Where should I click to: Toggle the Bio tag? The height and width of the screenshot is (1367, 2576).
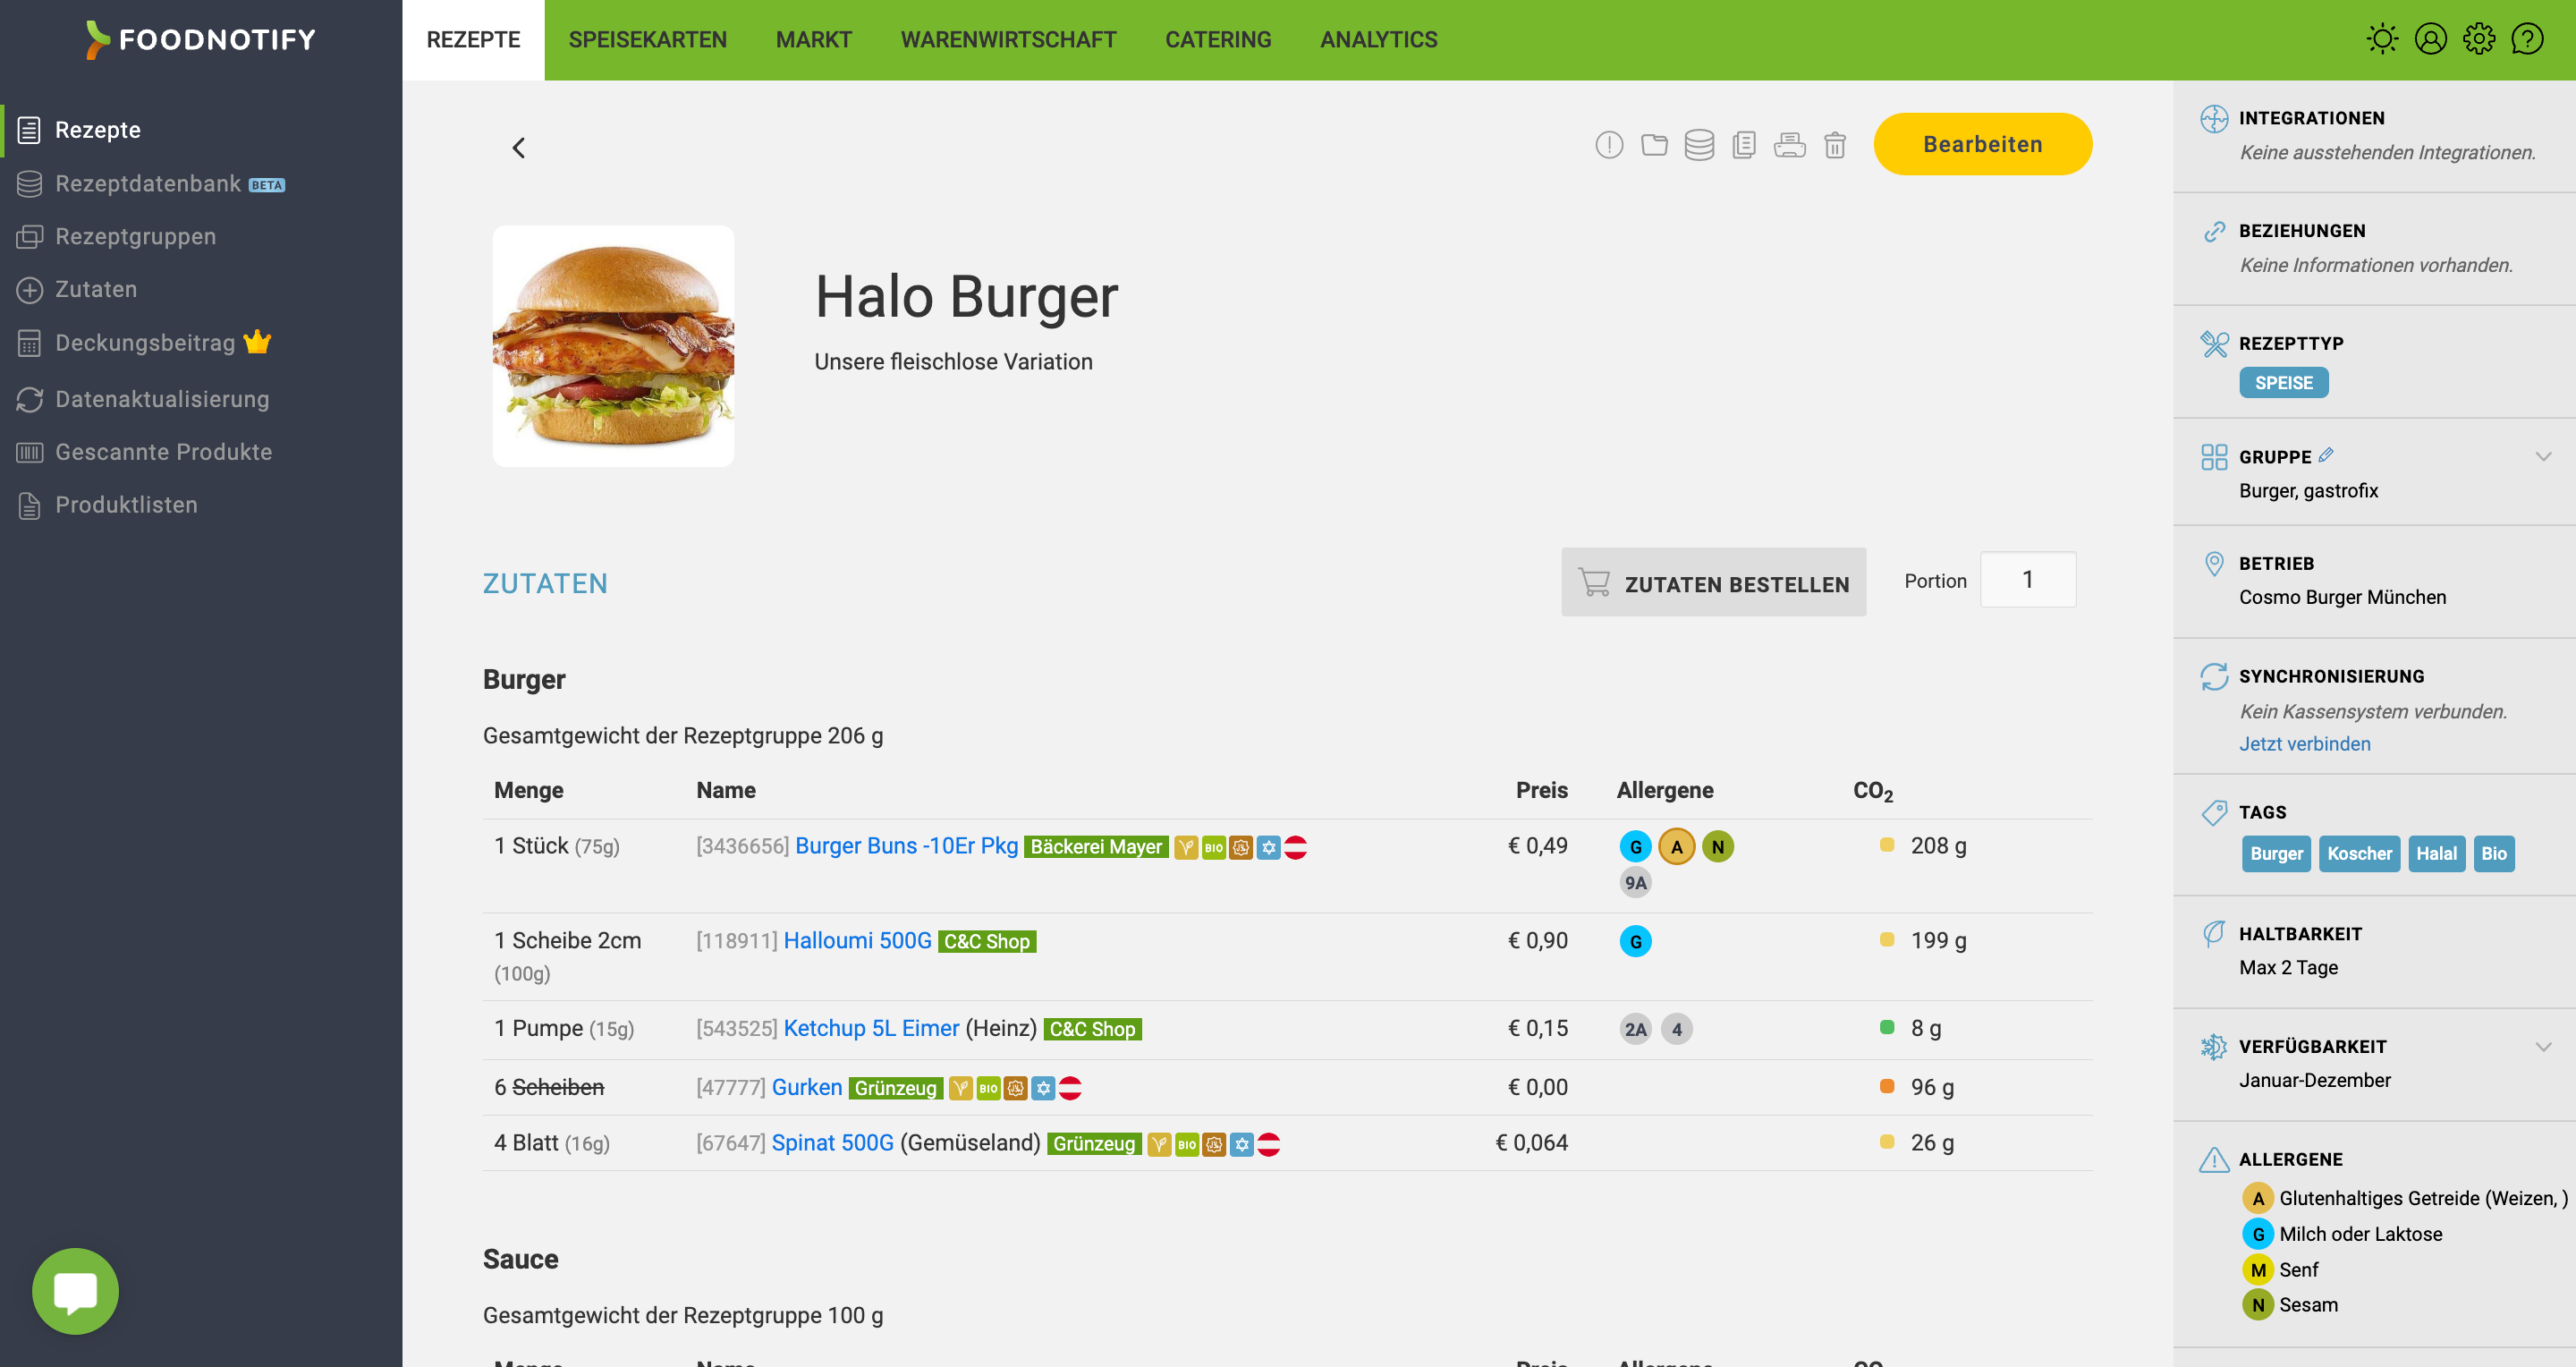click(2495, 853)
